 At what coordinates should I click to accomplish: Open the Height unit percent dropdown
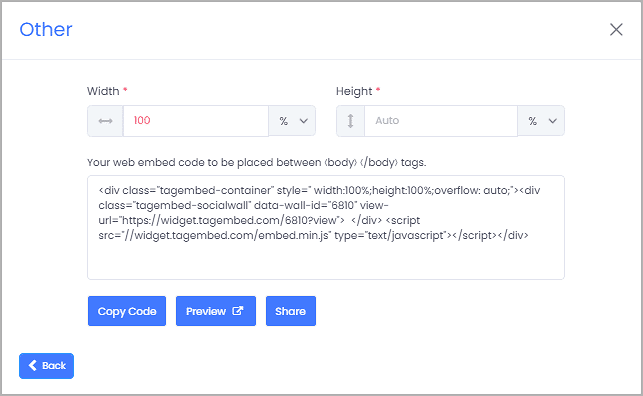(x=541, y=121)
